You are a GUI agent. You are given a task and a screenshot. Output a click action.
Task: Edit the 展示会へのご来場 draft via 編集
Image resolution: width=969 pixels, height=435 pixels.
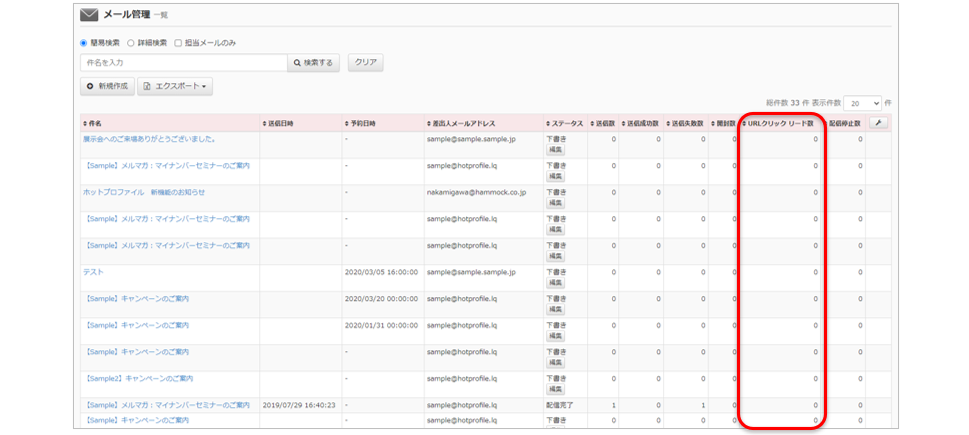click(555, 150)
